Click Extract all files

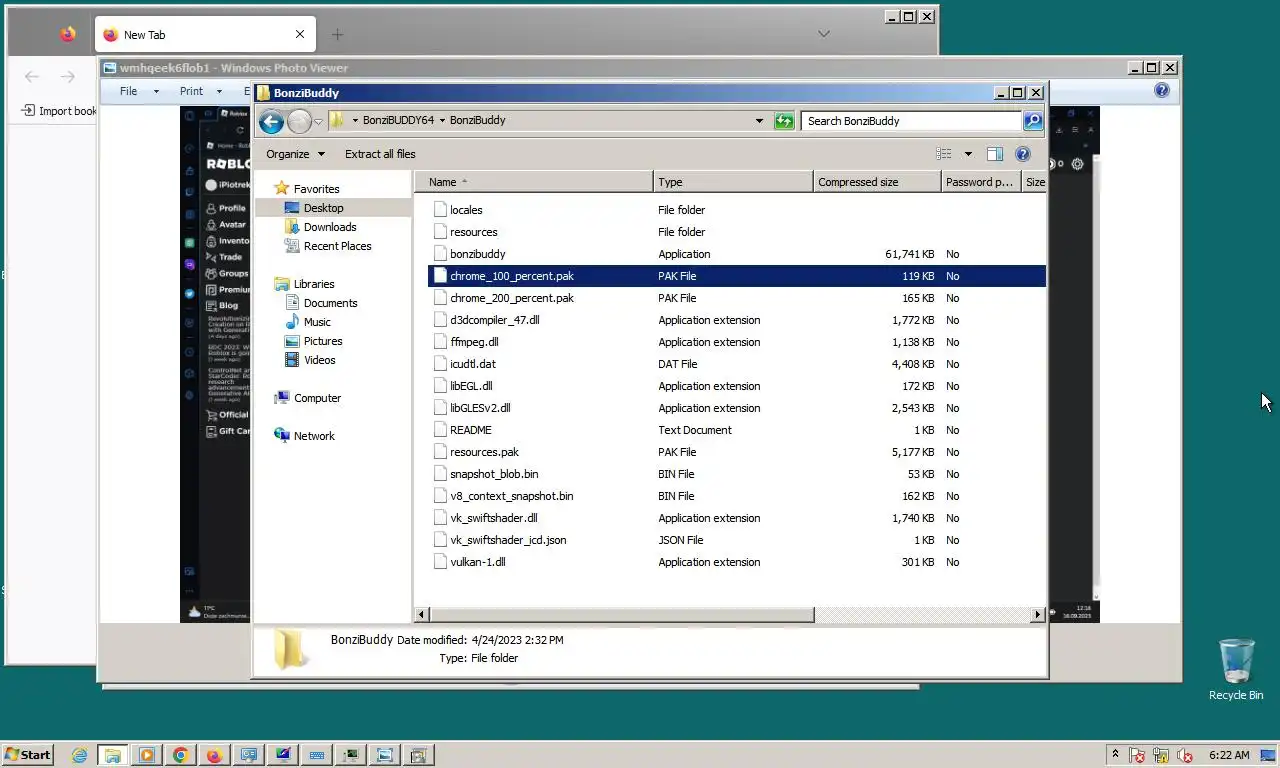(380, 154)
